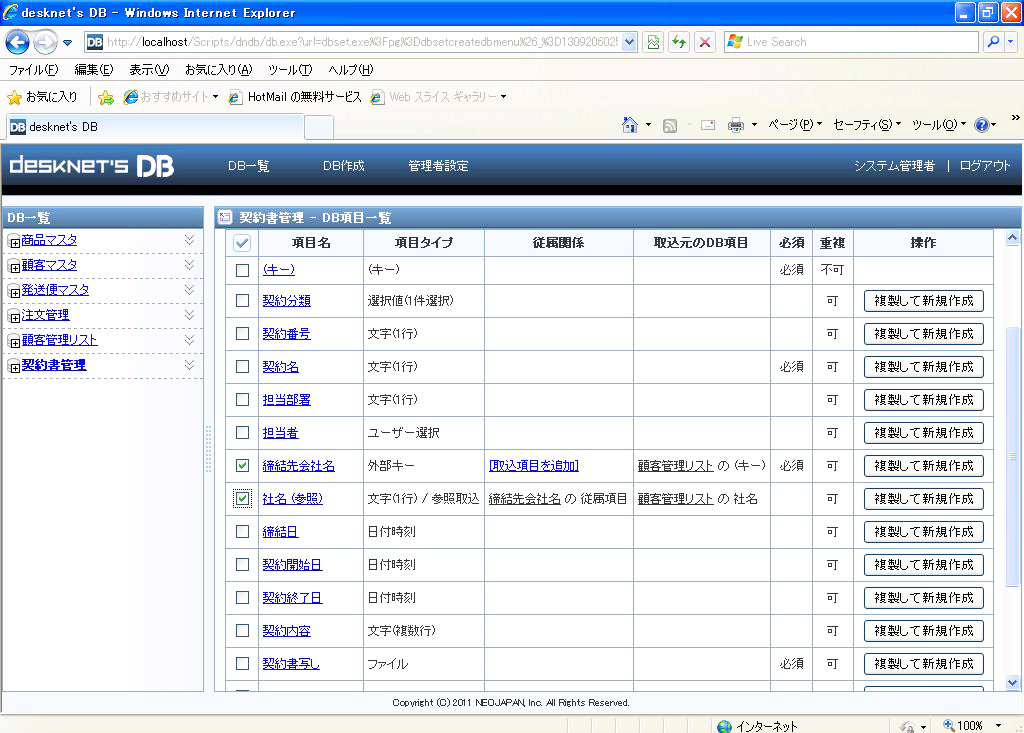Click the Live Search magnifier icon

click(993, 42)
